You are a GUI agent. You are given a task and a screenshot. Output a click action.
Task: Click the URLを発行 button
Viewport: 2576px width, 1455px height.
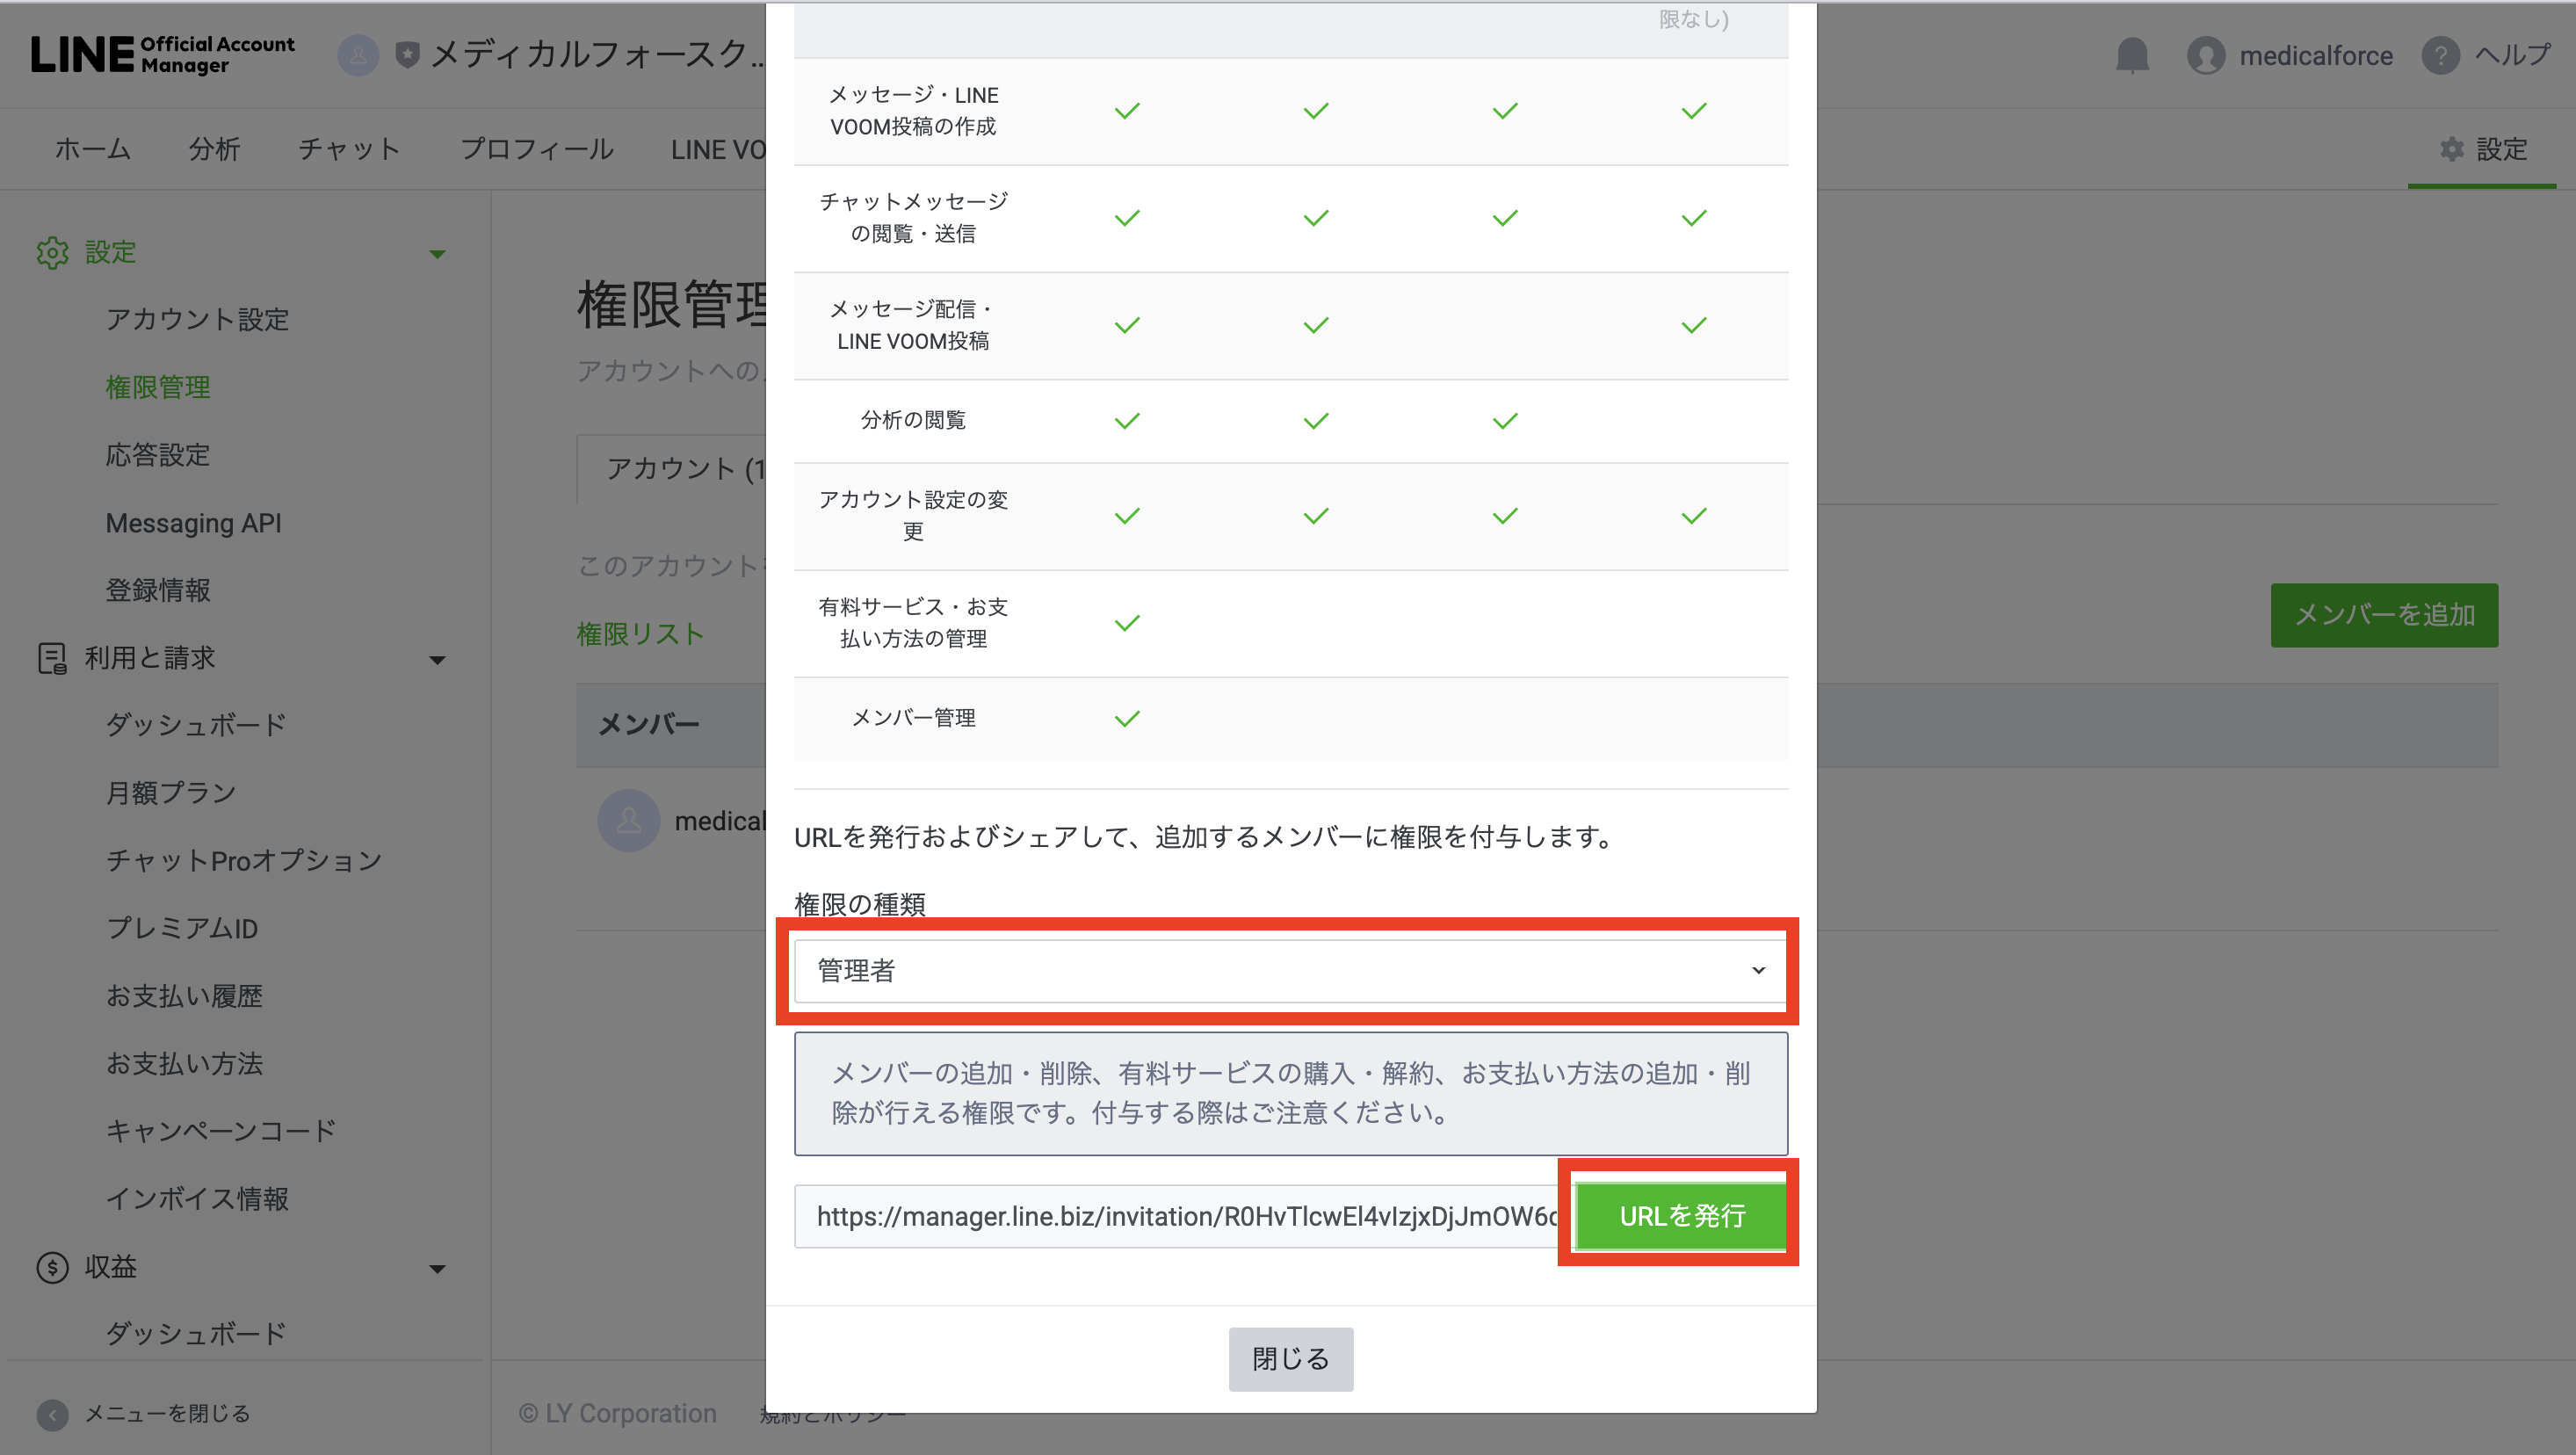point(1681,1216)
